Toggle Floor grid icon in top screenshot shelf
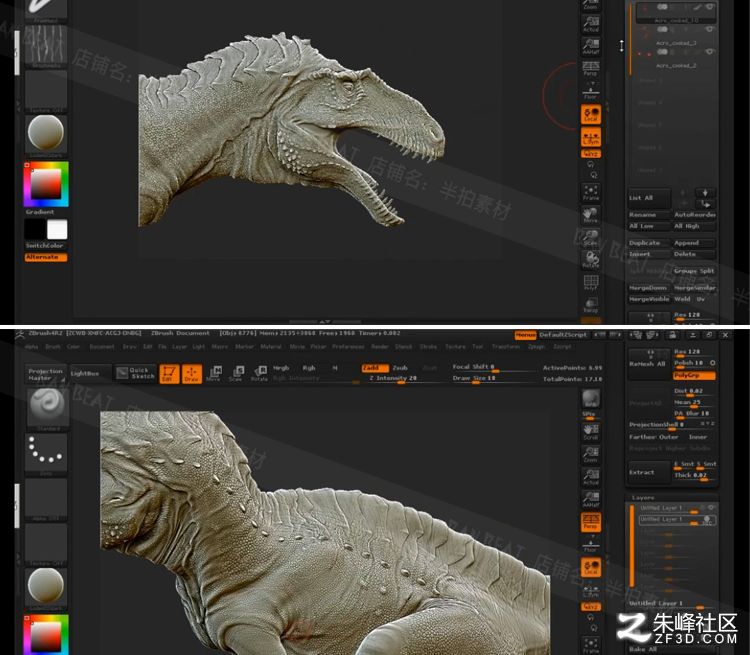The image size is (750, 655). coord(591,91)
